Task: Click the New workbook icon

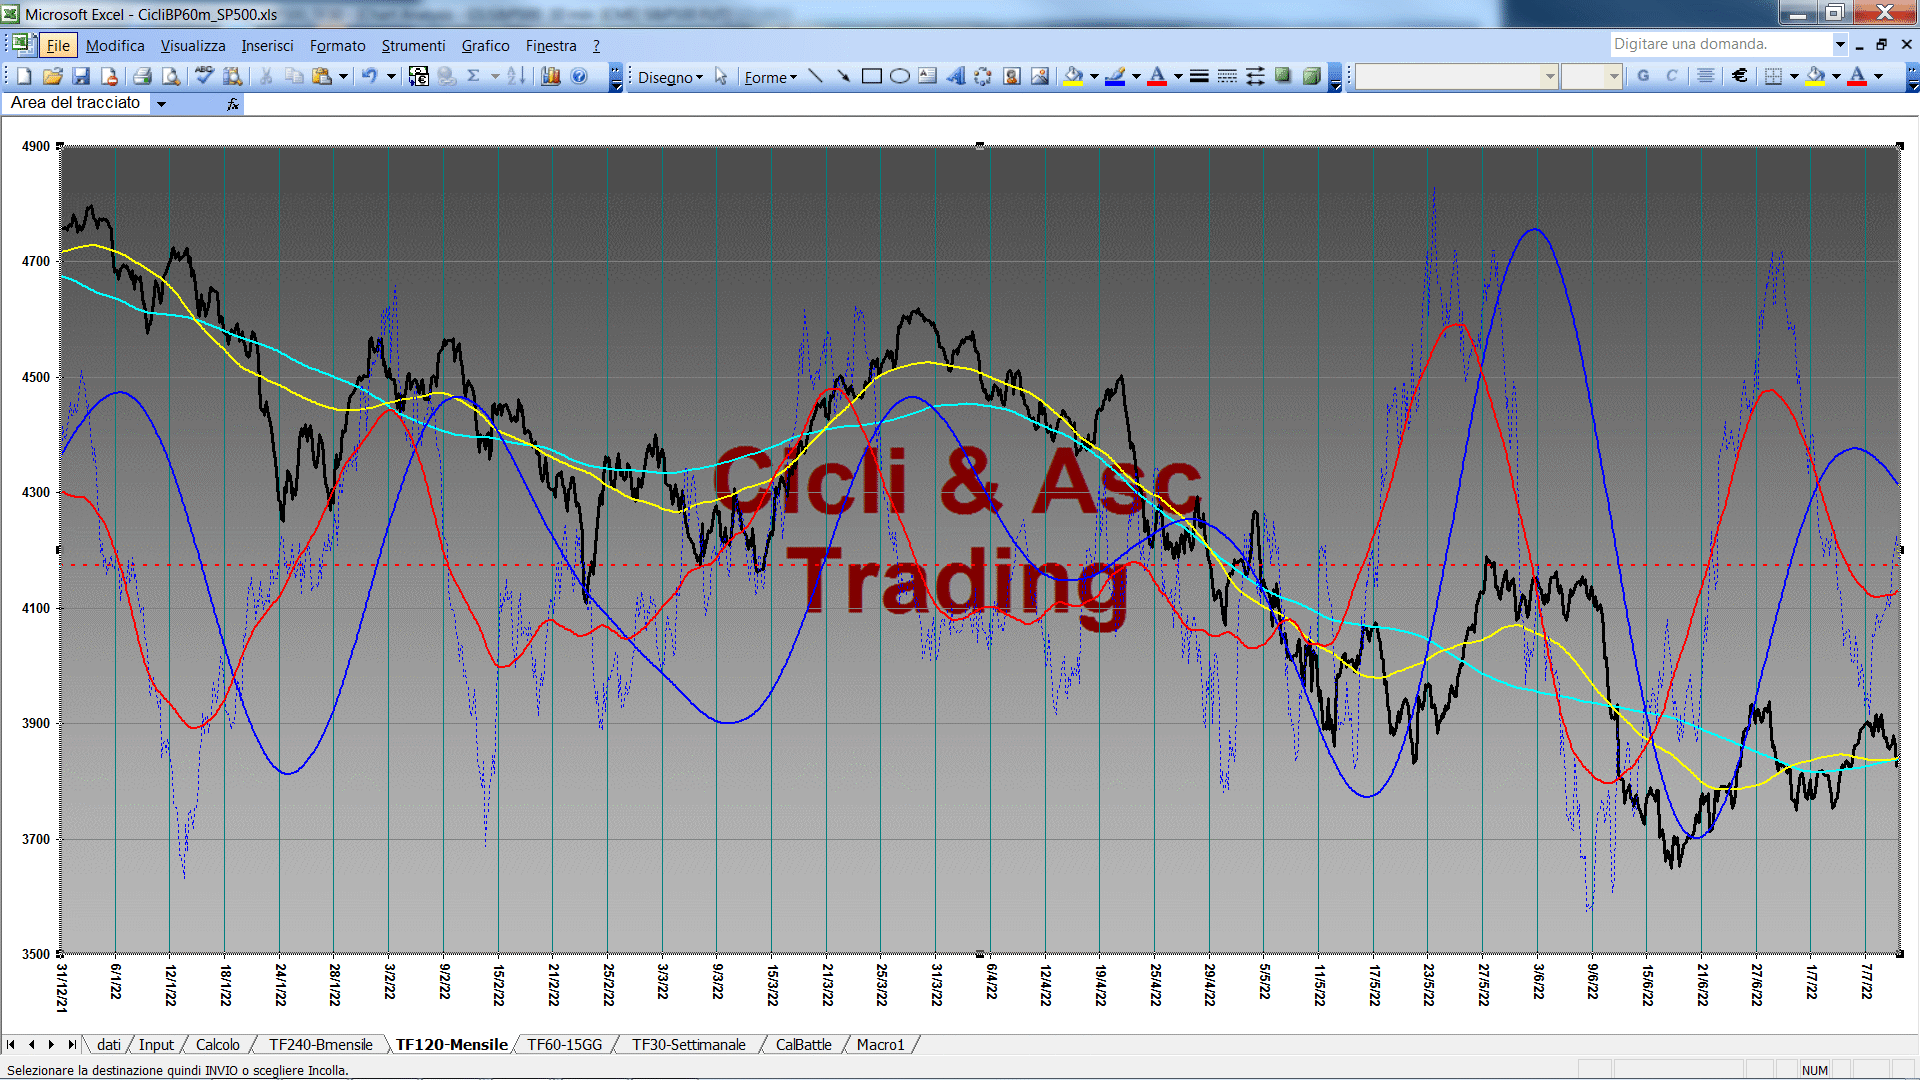Action: point(24,76)
